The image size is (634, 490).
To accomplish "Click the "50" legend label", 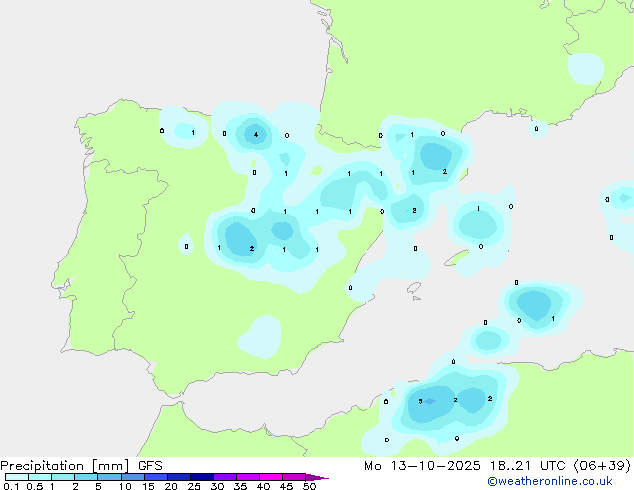I will (309, 486).
